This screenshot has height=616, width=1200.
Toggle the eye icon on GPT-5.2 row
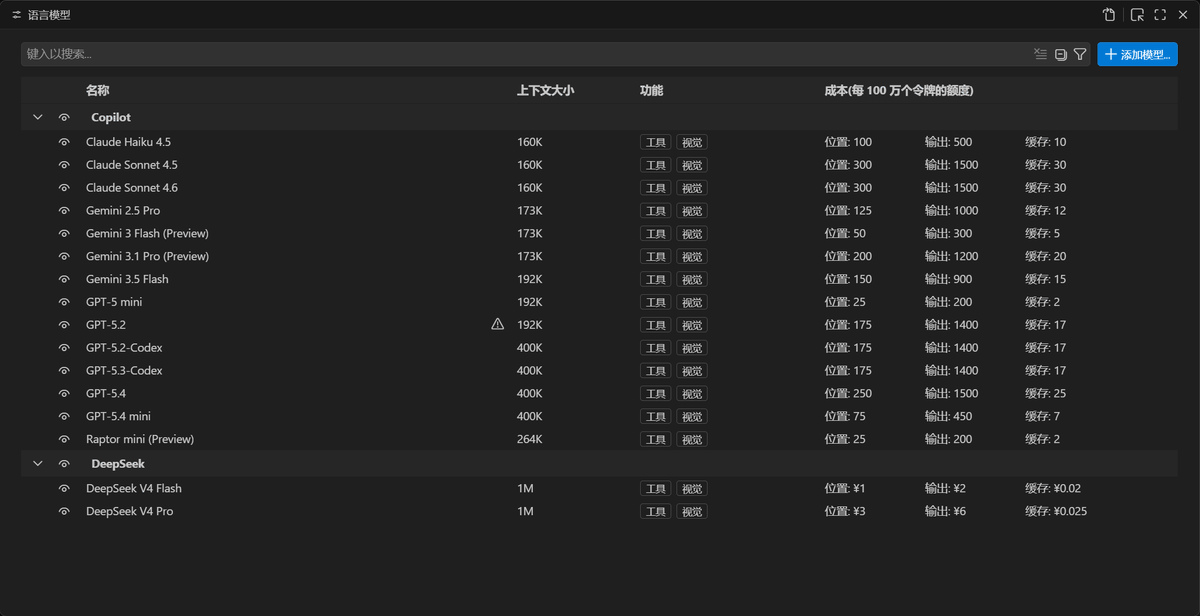pos(64,325)
